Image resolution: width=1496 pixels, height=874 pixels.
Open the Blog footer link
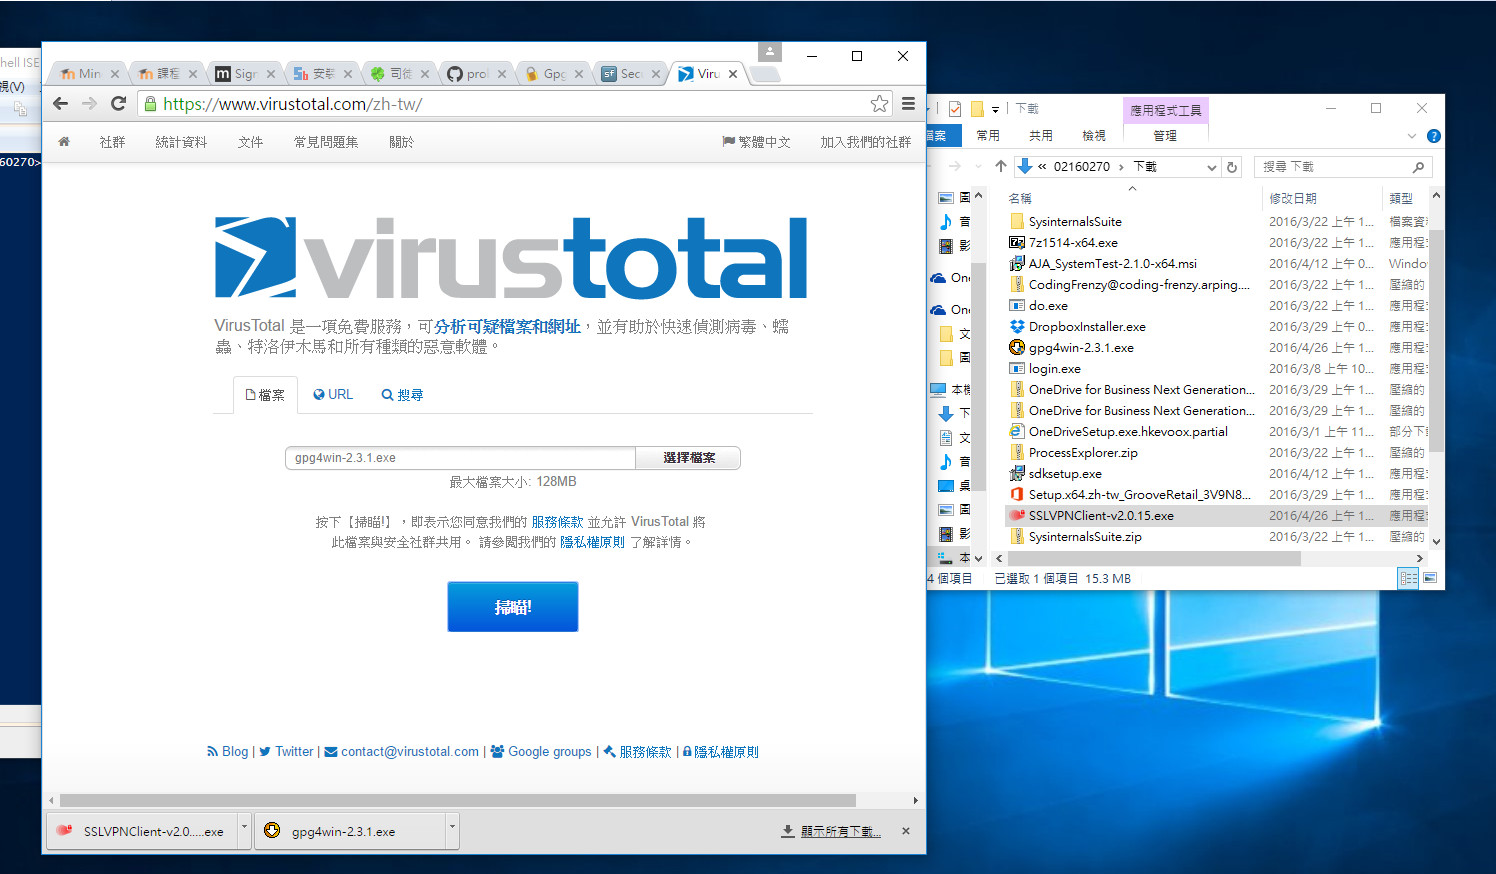click(x=228, y=752)
